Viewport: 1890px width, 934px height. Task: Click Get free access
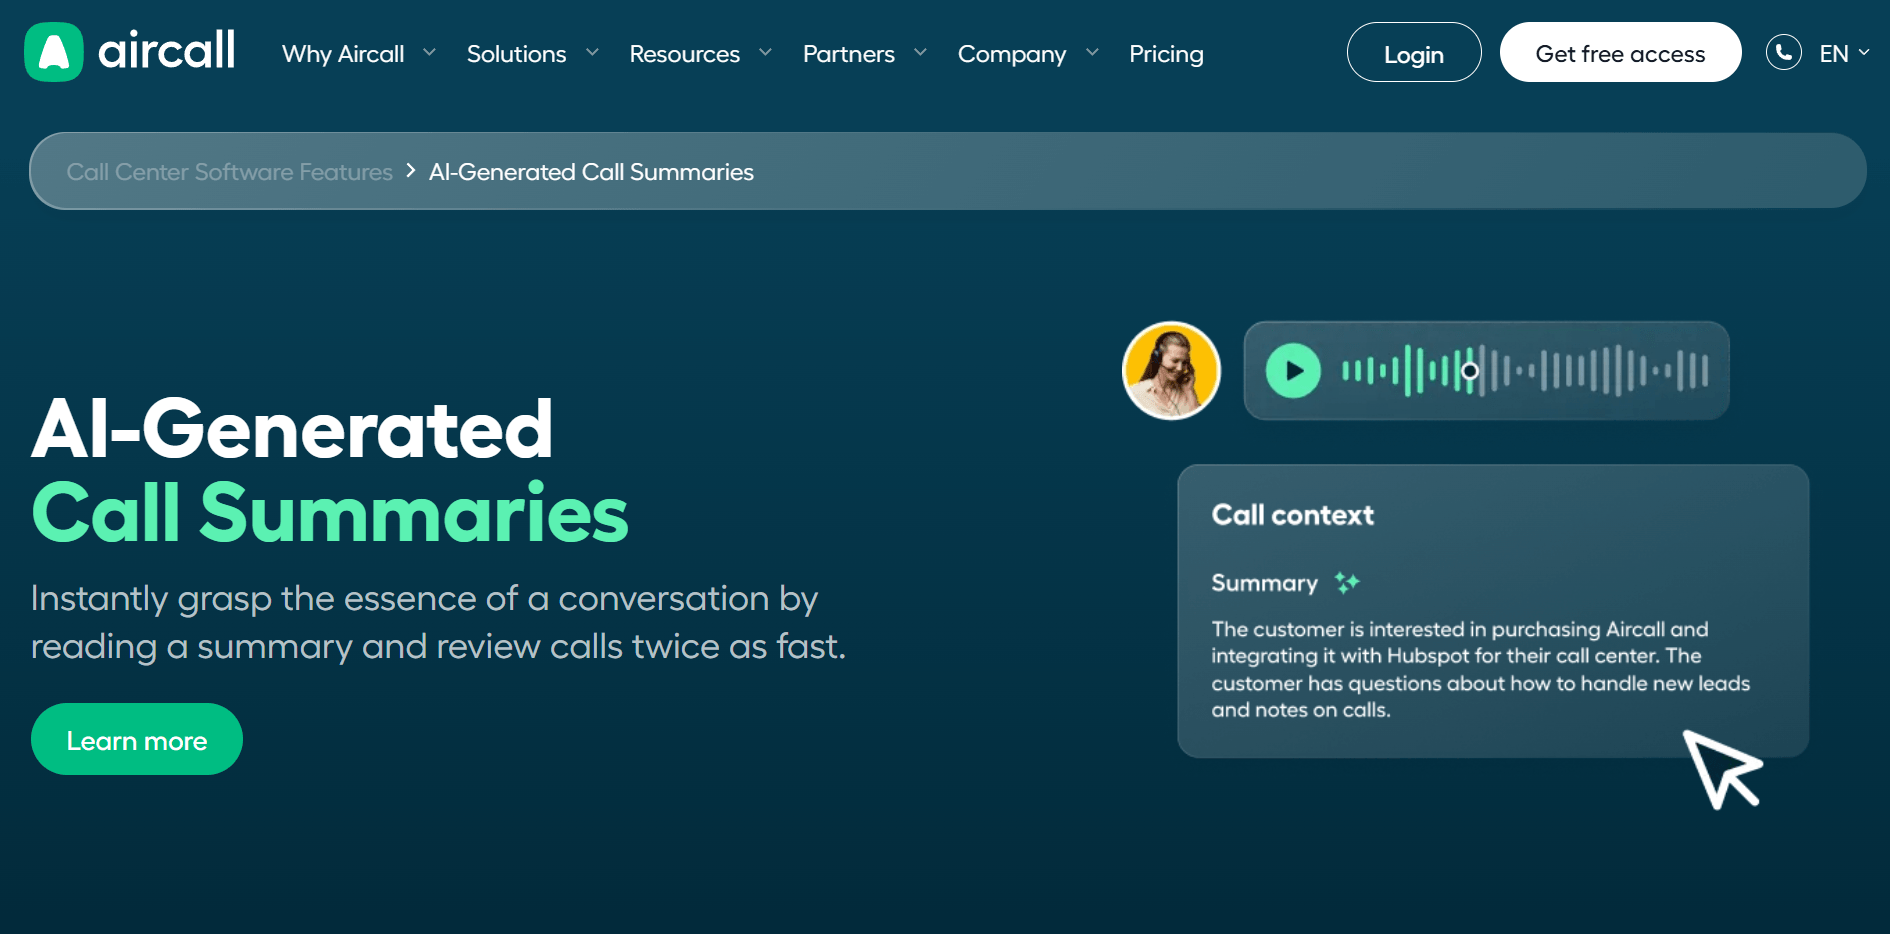pos(1620,52)
